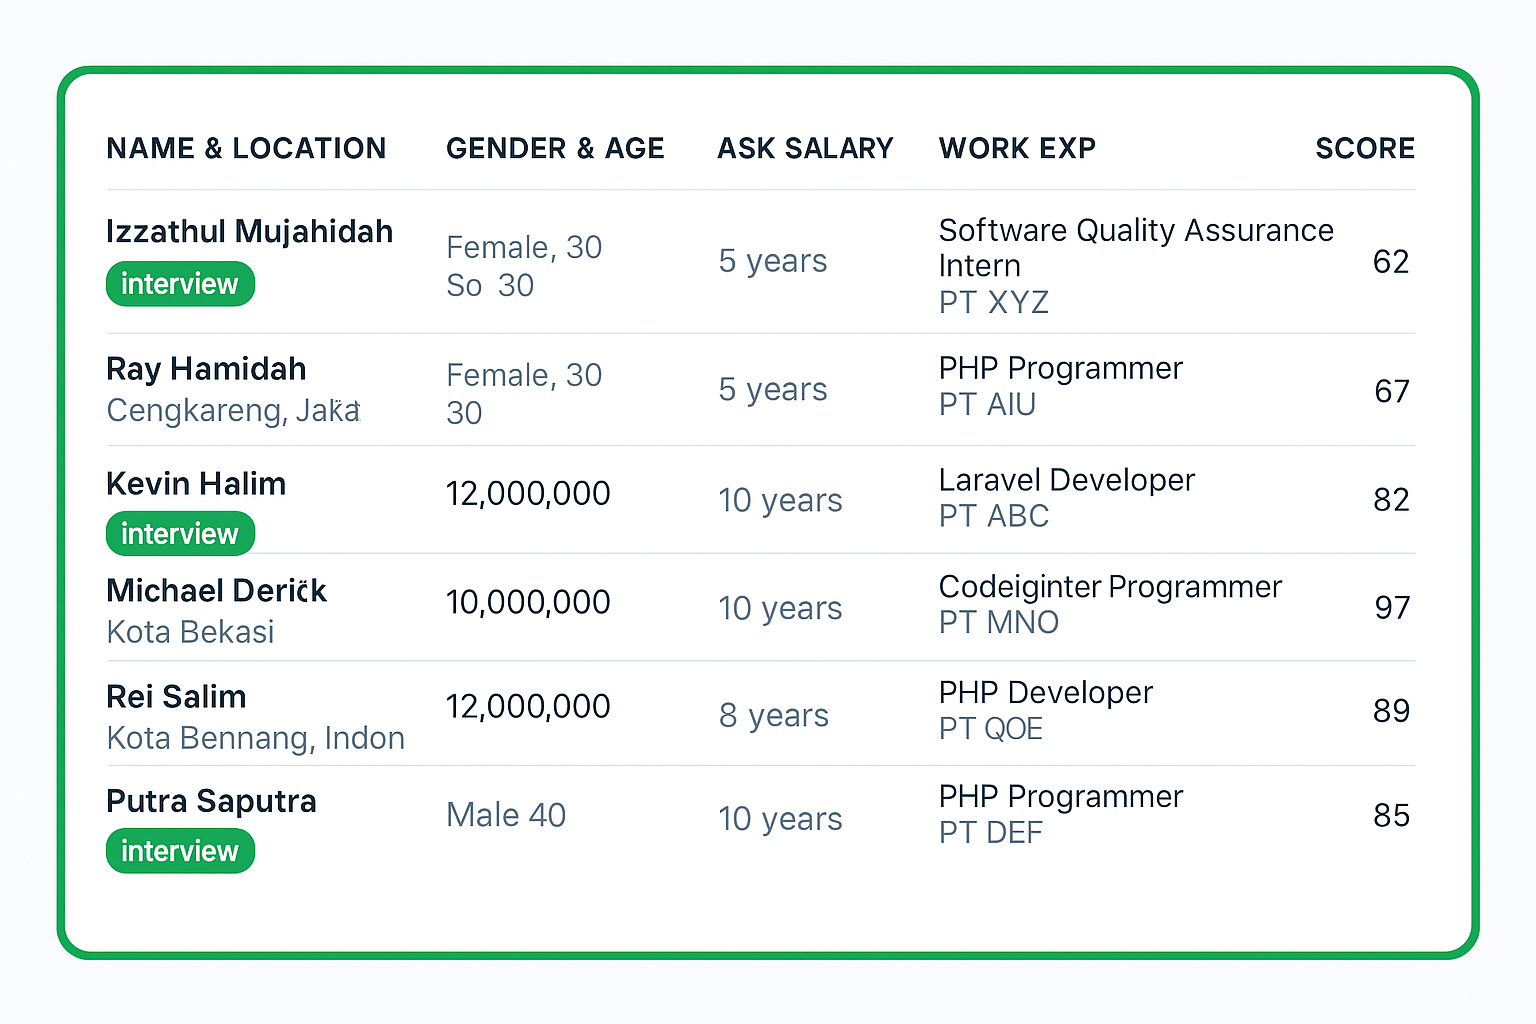Select the WORK EXP column header

tap(1017, 148)
